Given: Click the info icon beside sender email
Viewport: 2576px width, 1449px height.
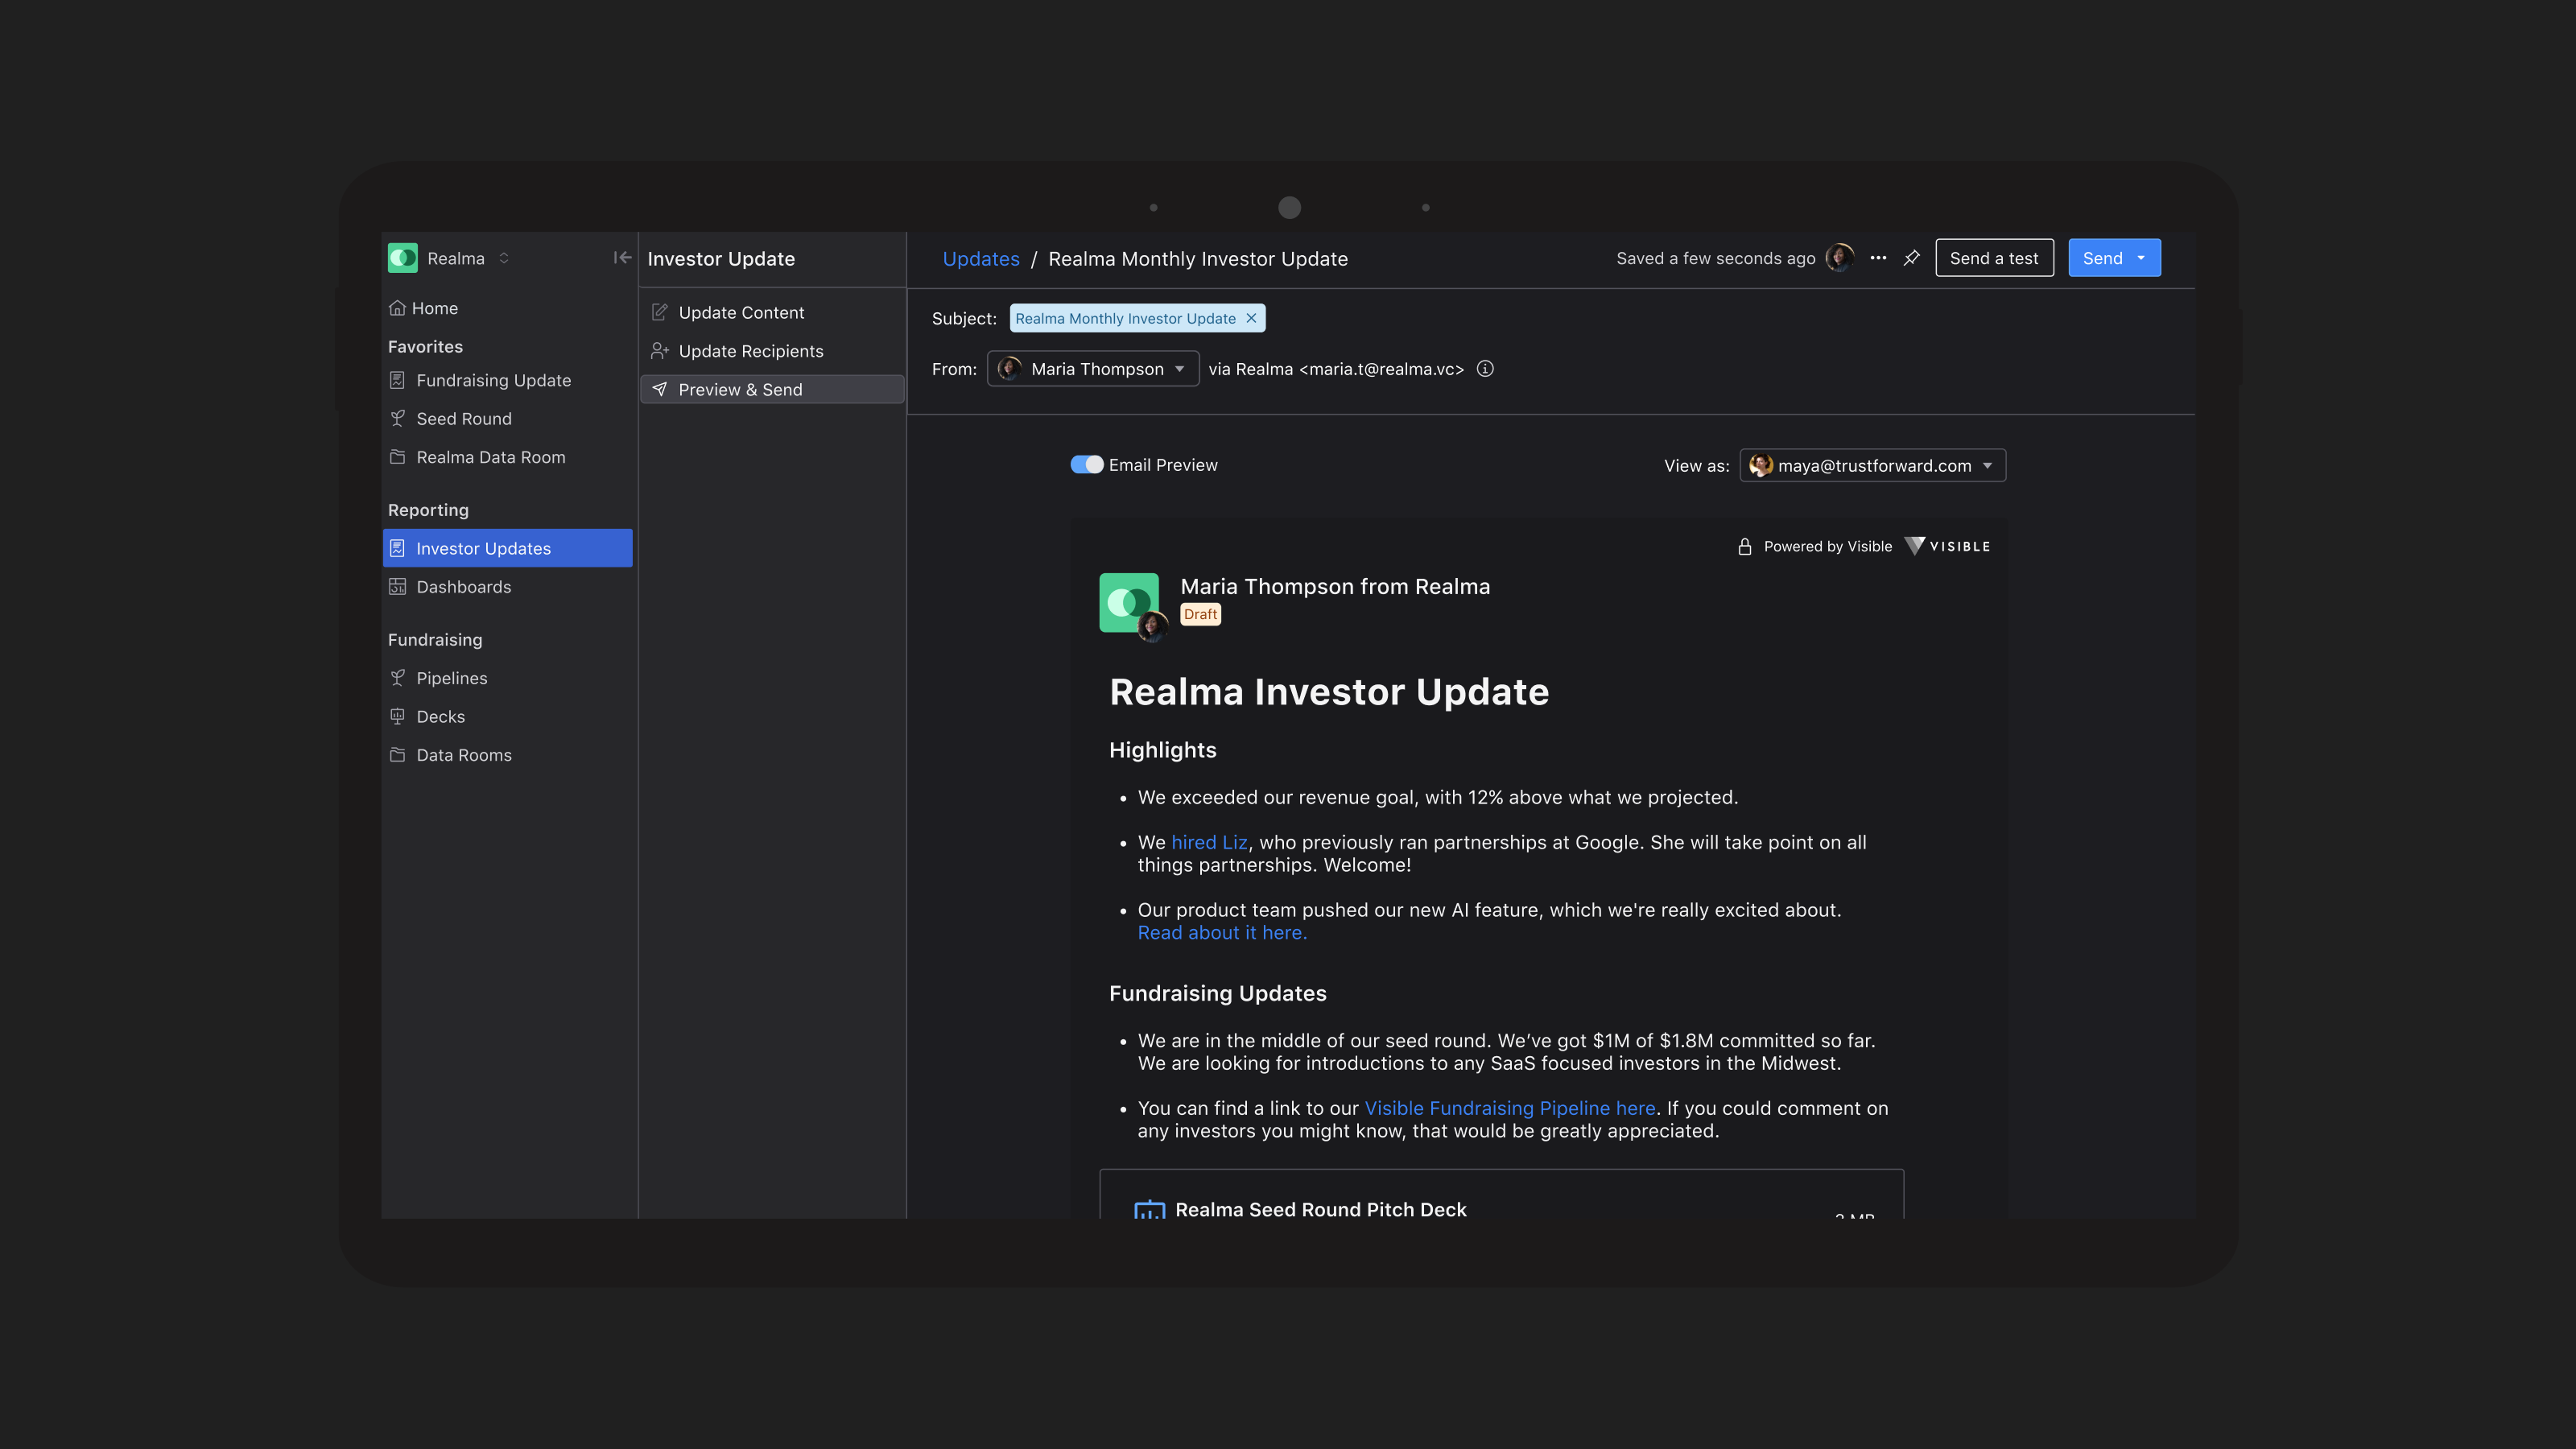Looking at the screenshot, I should click(x=1485, y=369).
